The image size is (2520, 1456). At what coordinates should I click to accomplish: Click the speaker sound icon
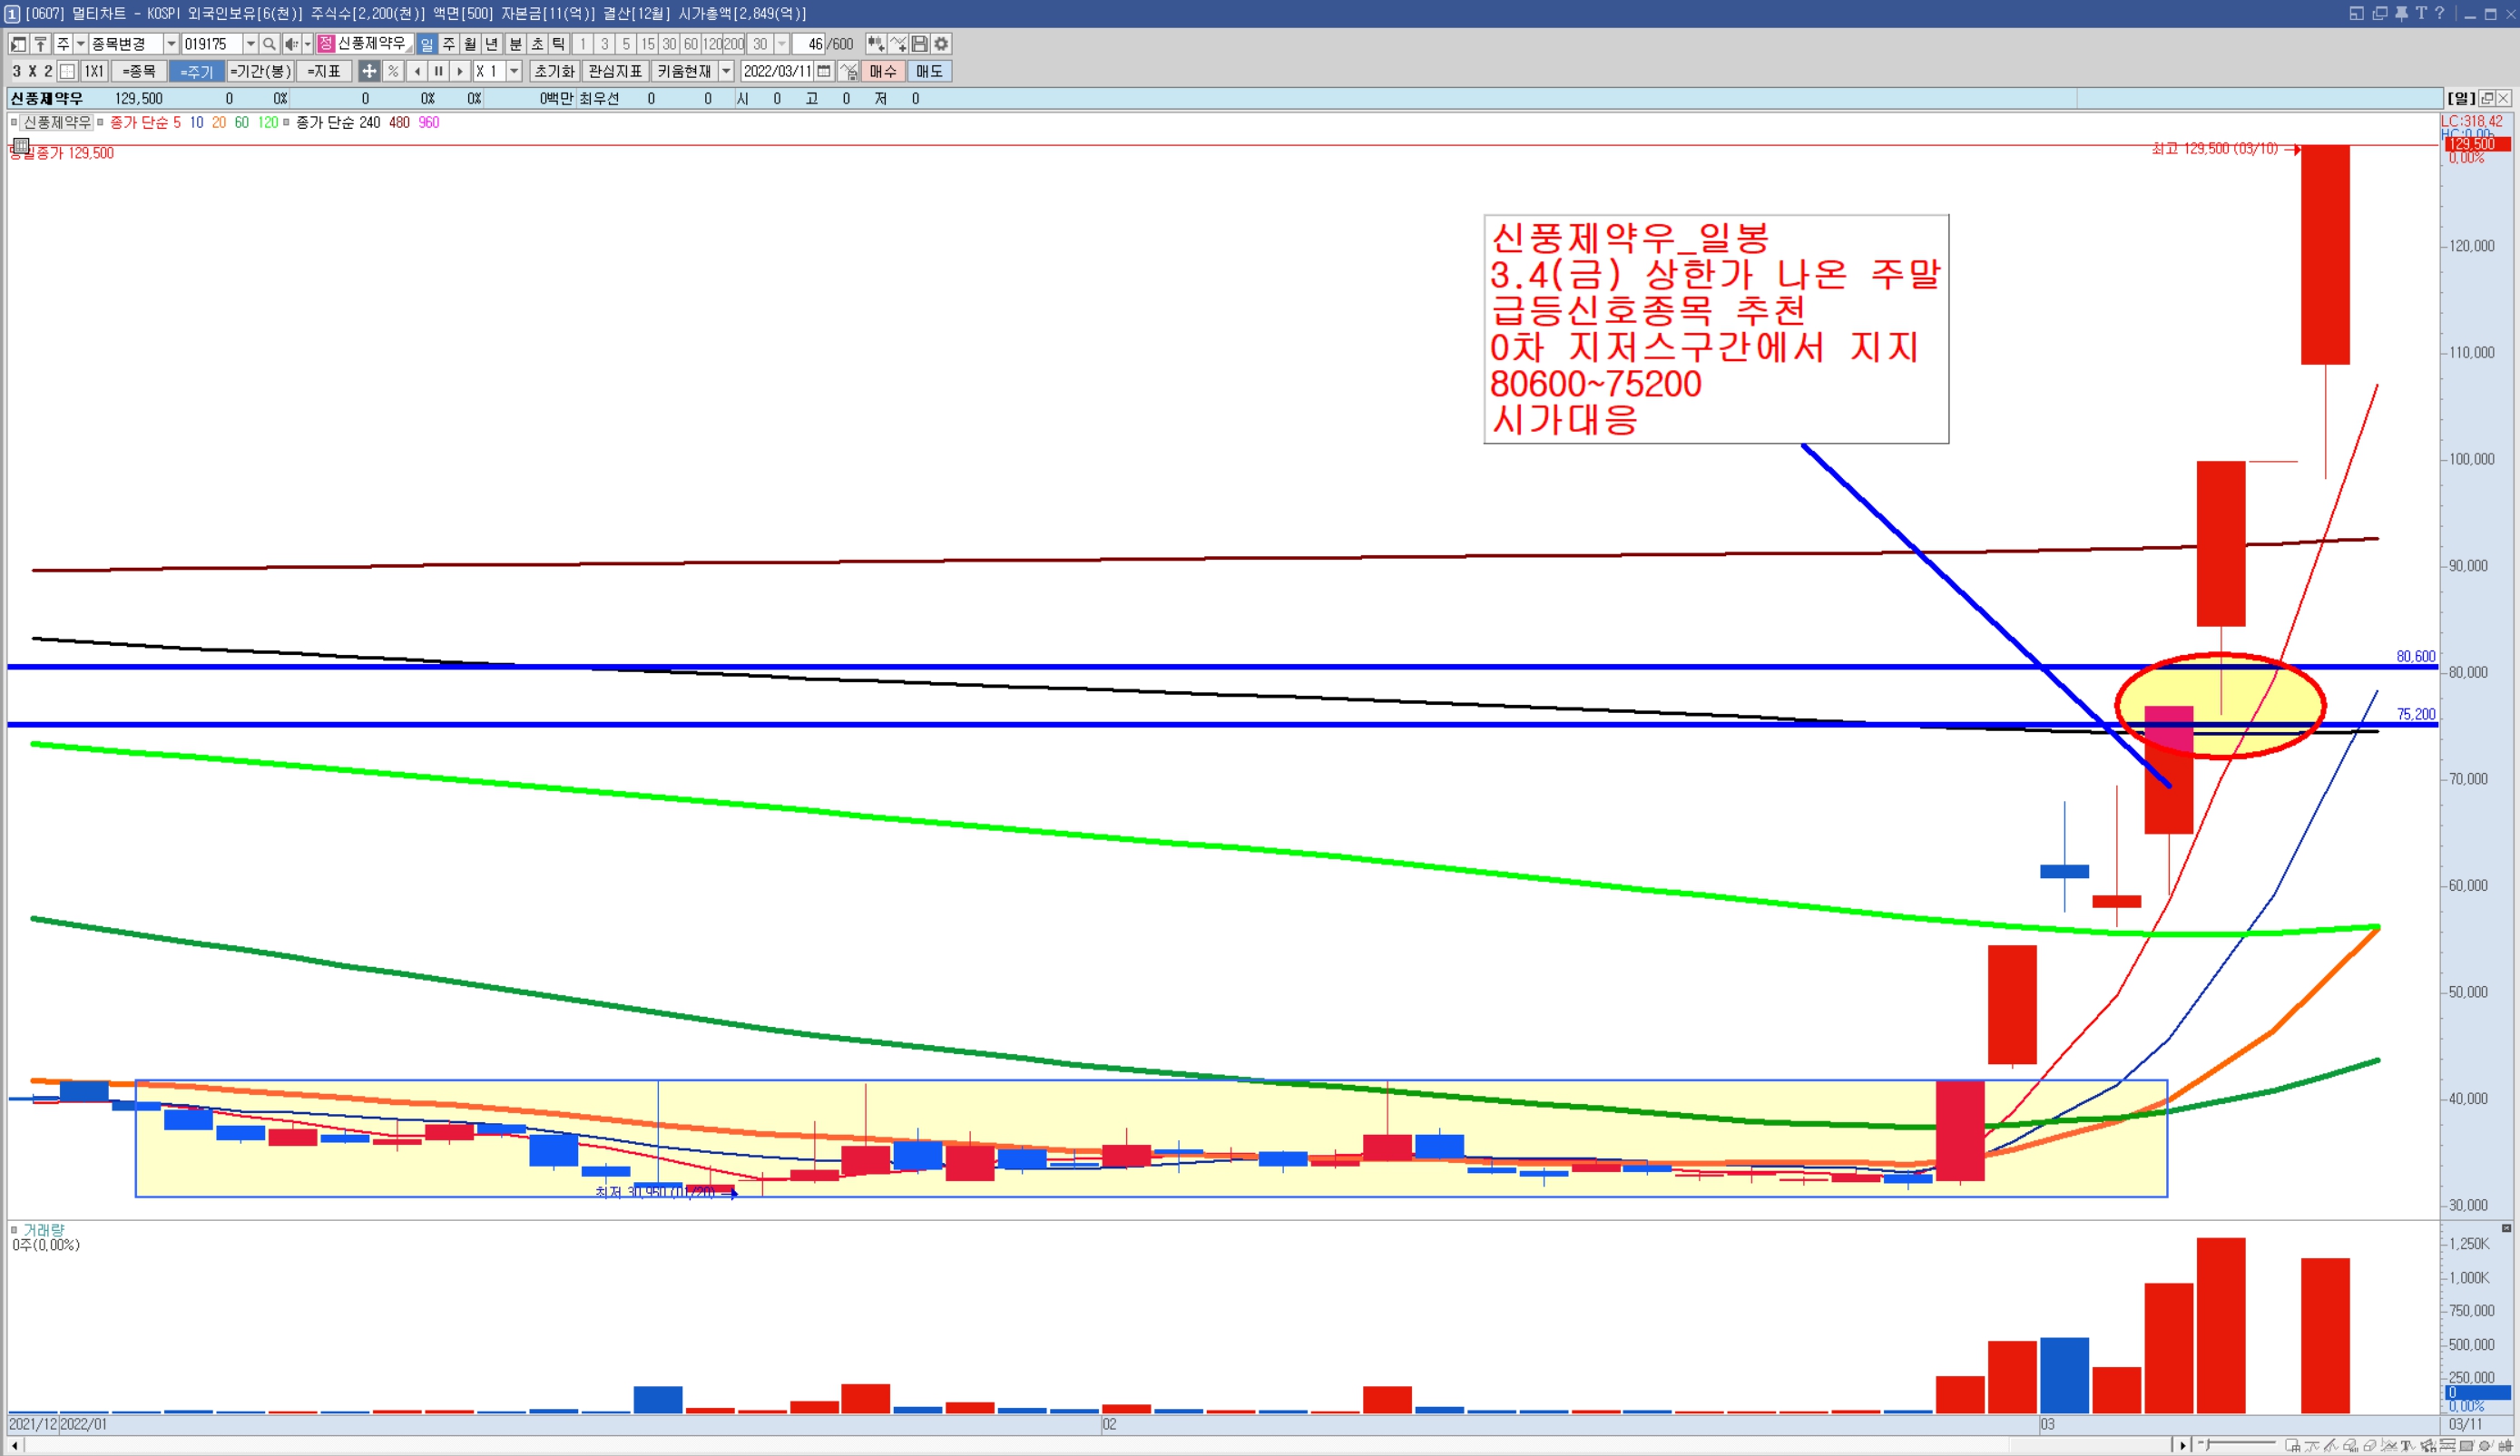coord(291,44)
